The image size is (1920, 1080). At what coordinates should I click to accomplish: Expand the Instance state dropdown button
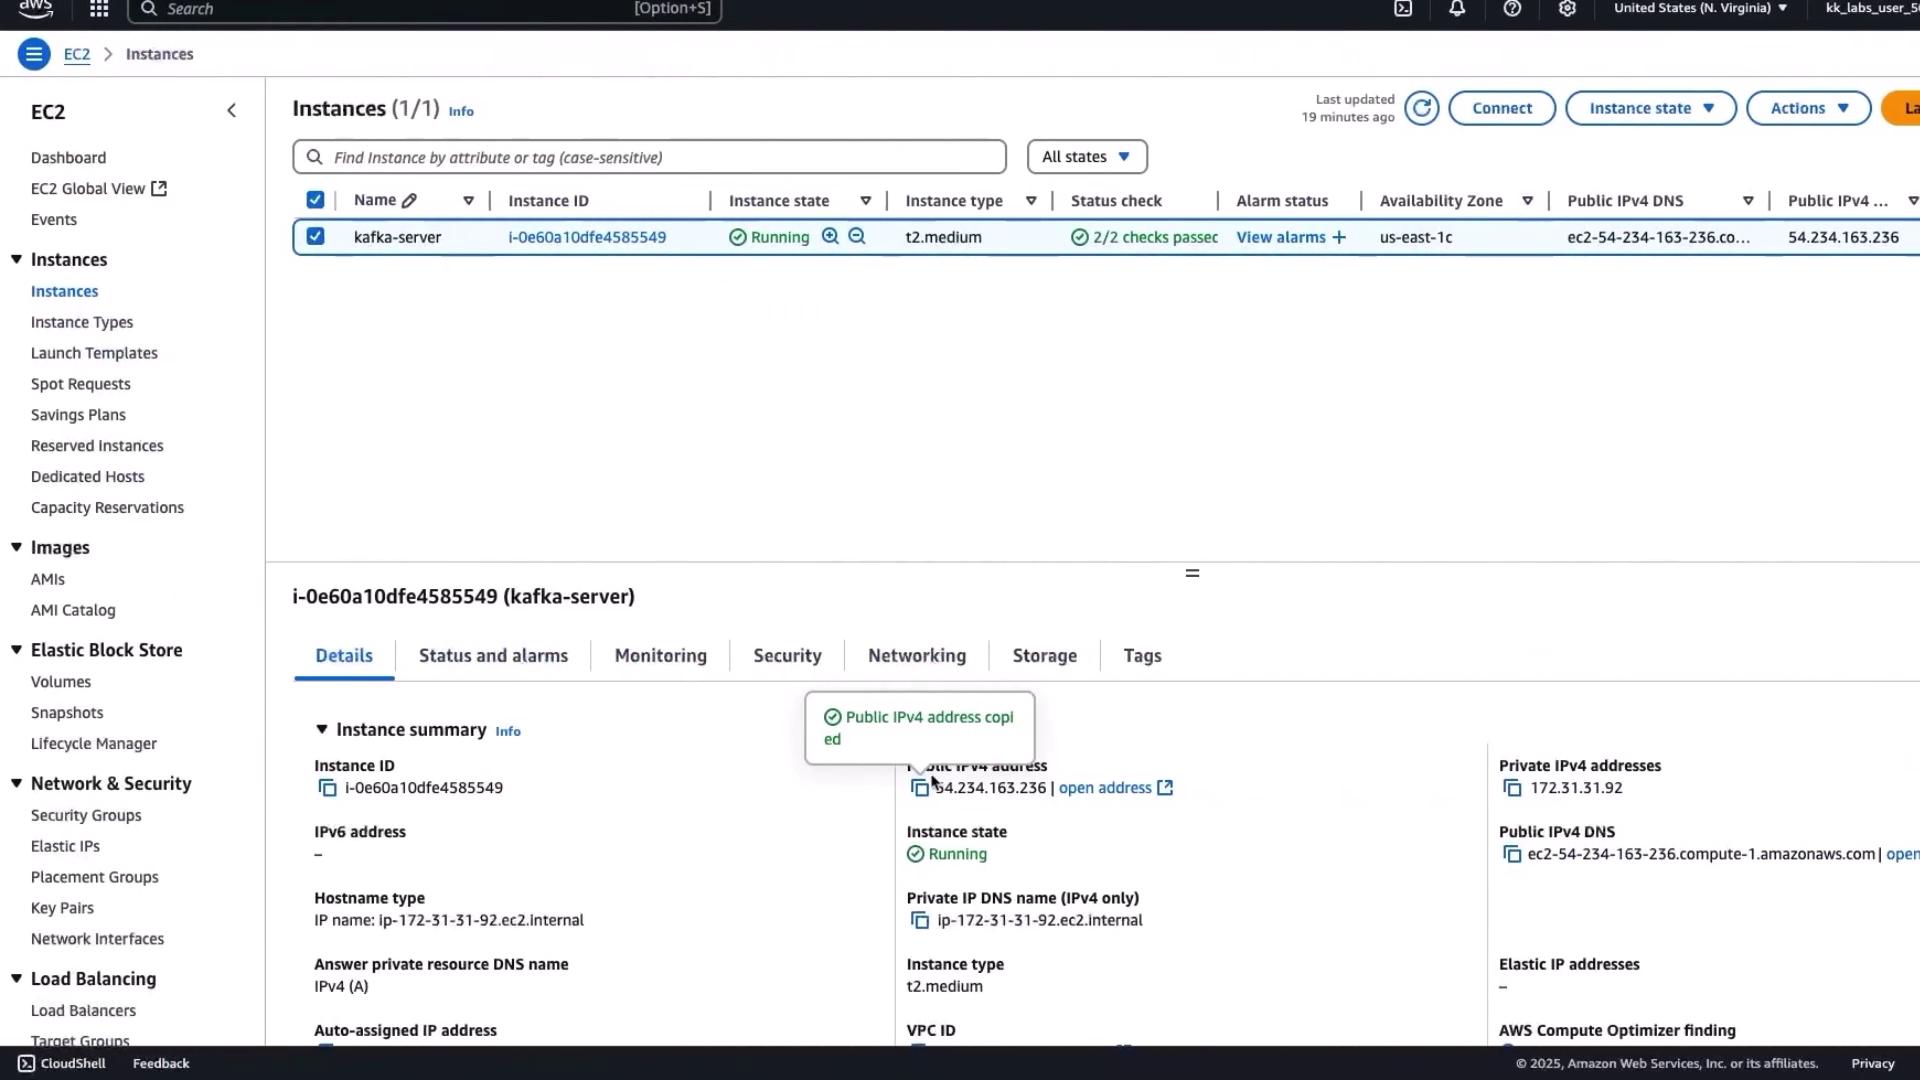coord(1650,108)
